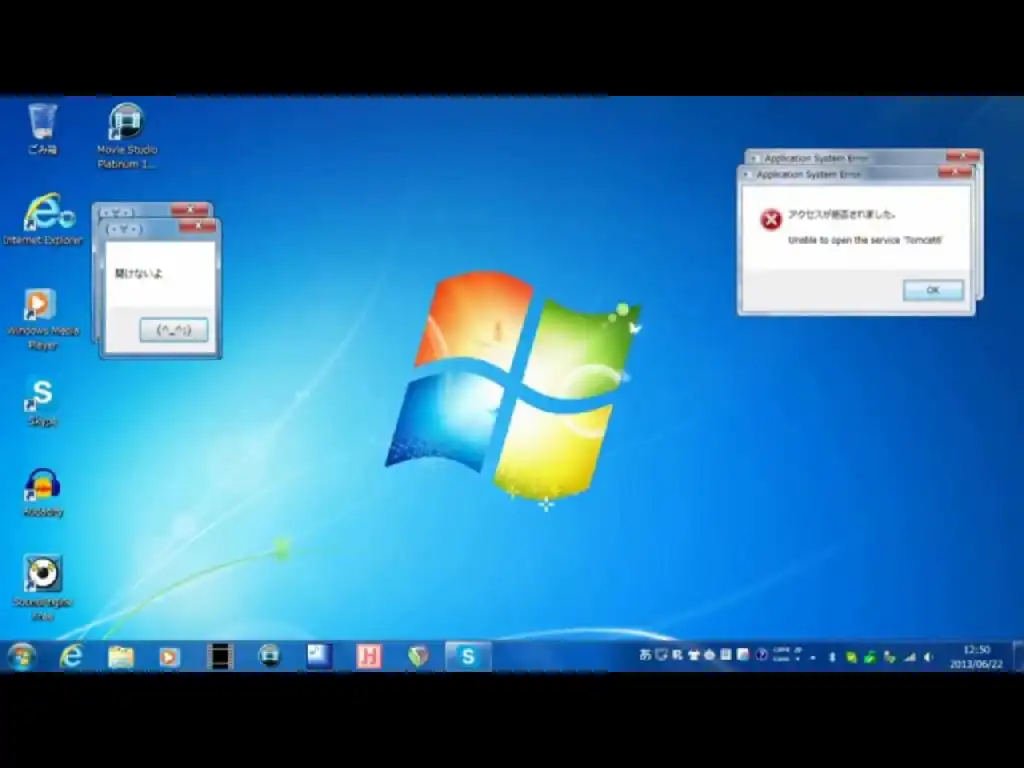Click the (^_^;) button in the small dialog
Viewport: 1024px width, 768px height.
[x=174, y=330]
